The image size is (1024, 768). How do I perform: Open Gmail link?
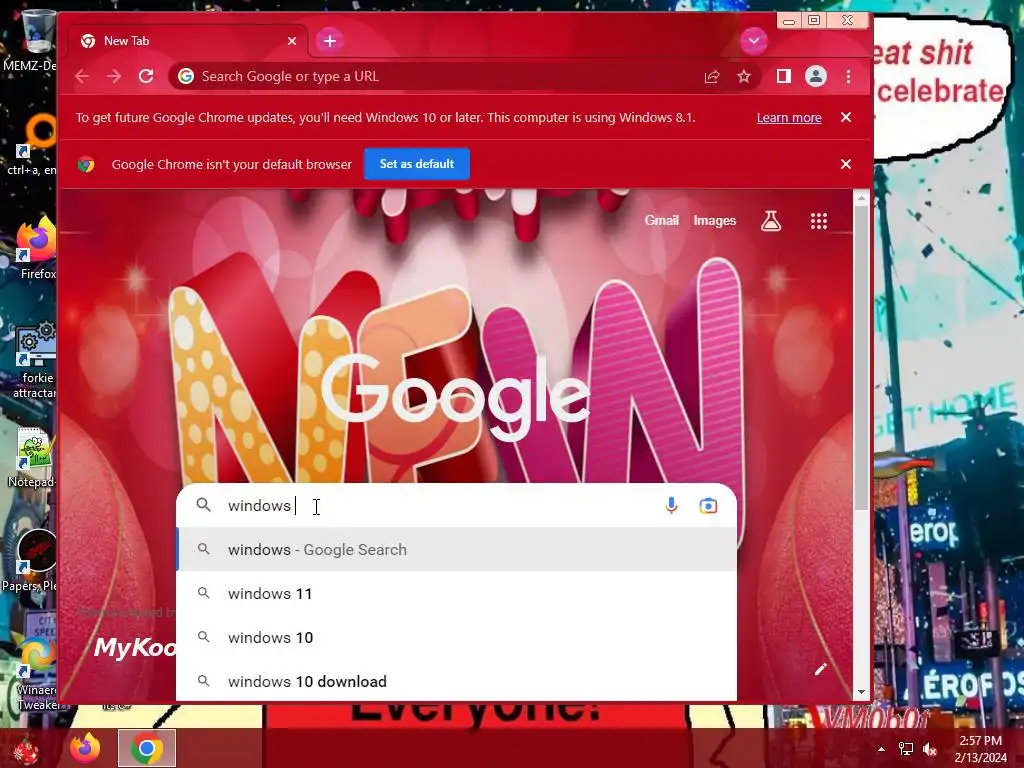pyautogui.click(x=662, y=221)
